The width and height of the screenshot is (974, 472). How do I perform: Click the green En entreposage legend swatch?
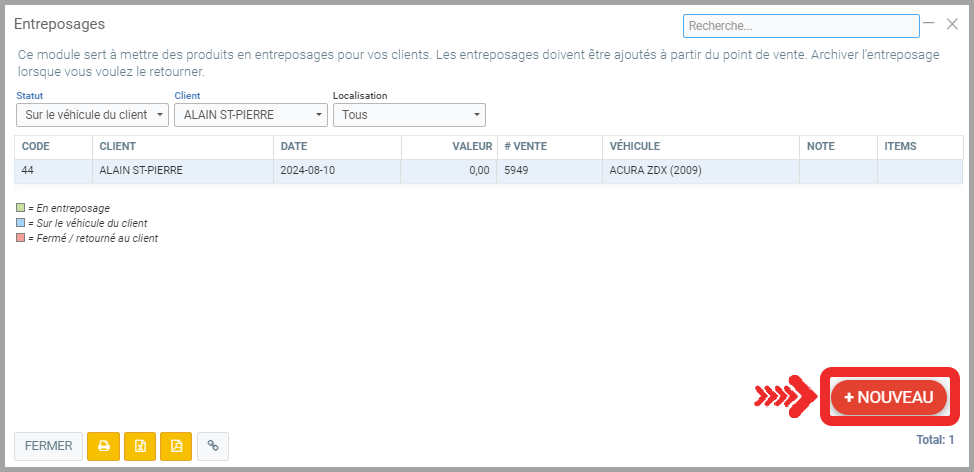[21, 208]
